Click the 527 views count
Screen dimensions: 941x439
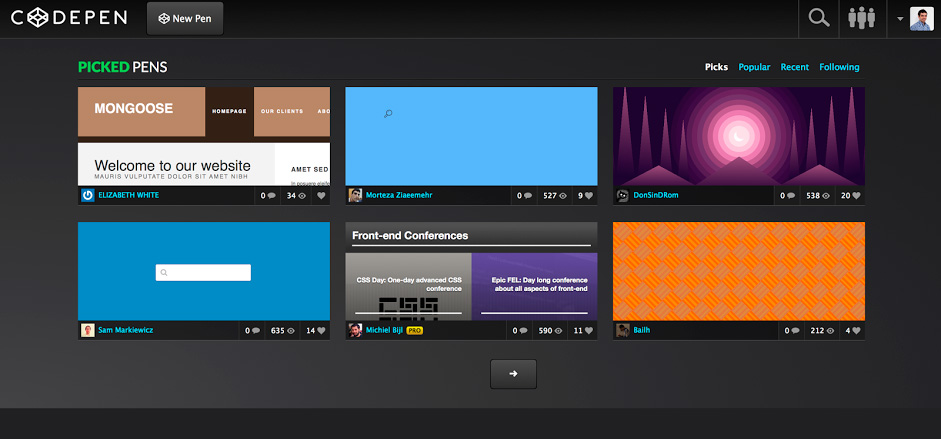pos(554,196)
